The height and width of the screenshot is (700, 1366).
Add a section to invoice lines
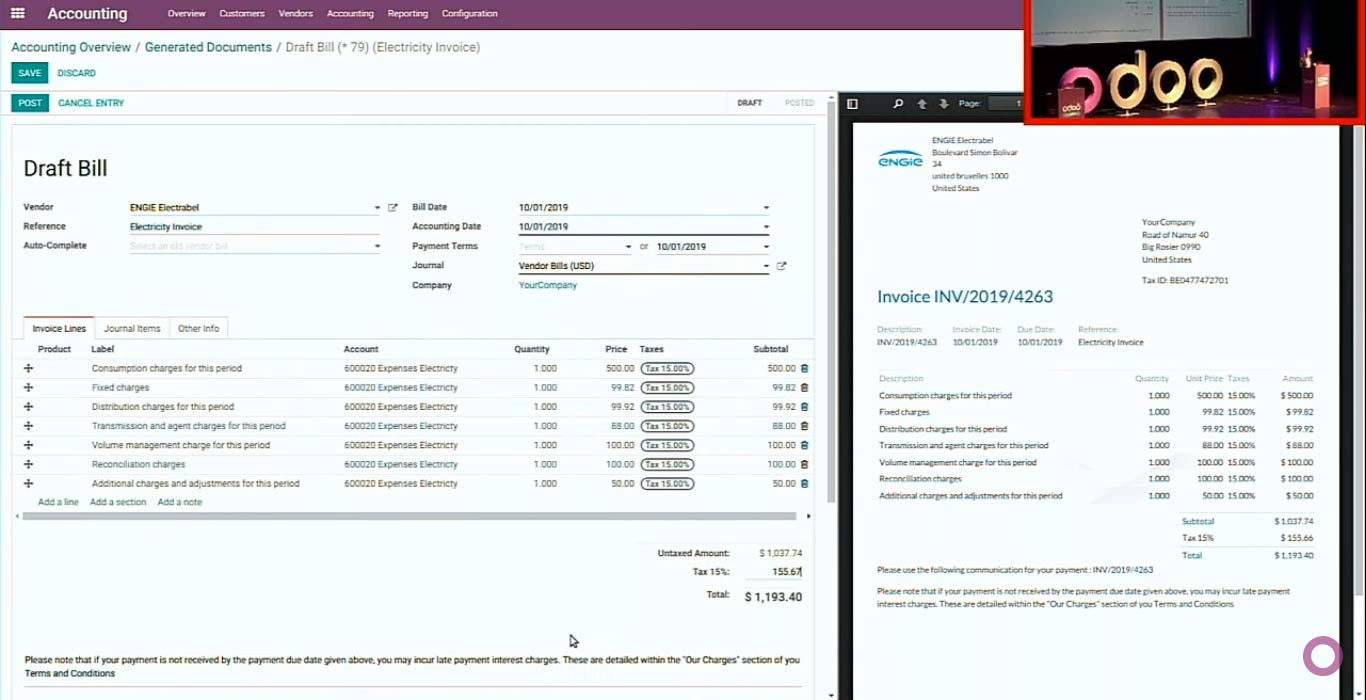point(118,502)
